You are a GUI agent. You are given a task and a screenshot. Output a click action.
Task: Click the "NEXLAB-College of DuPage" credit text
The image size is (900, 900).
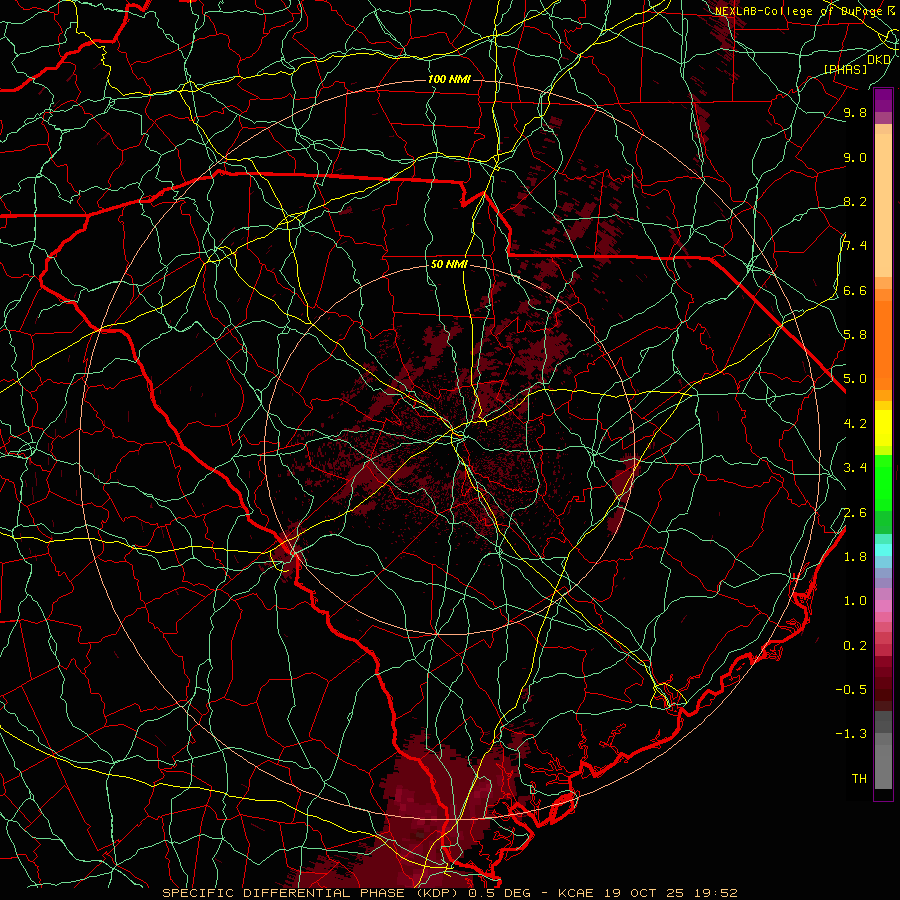[x=798, y=11]
